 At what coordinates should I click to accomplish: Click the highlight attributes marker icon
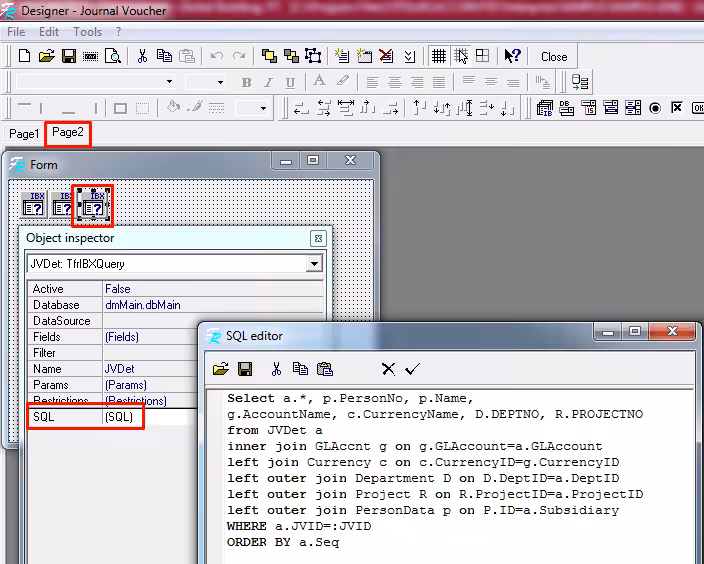tap(342, 81)
